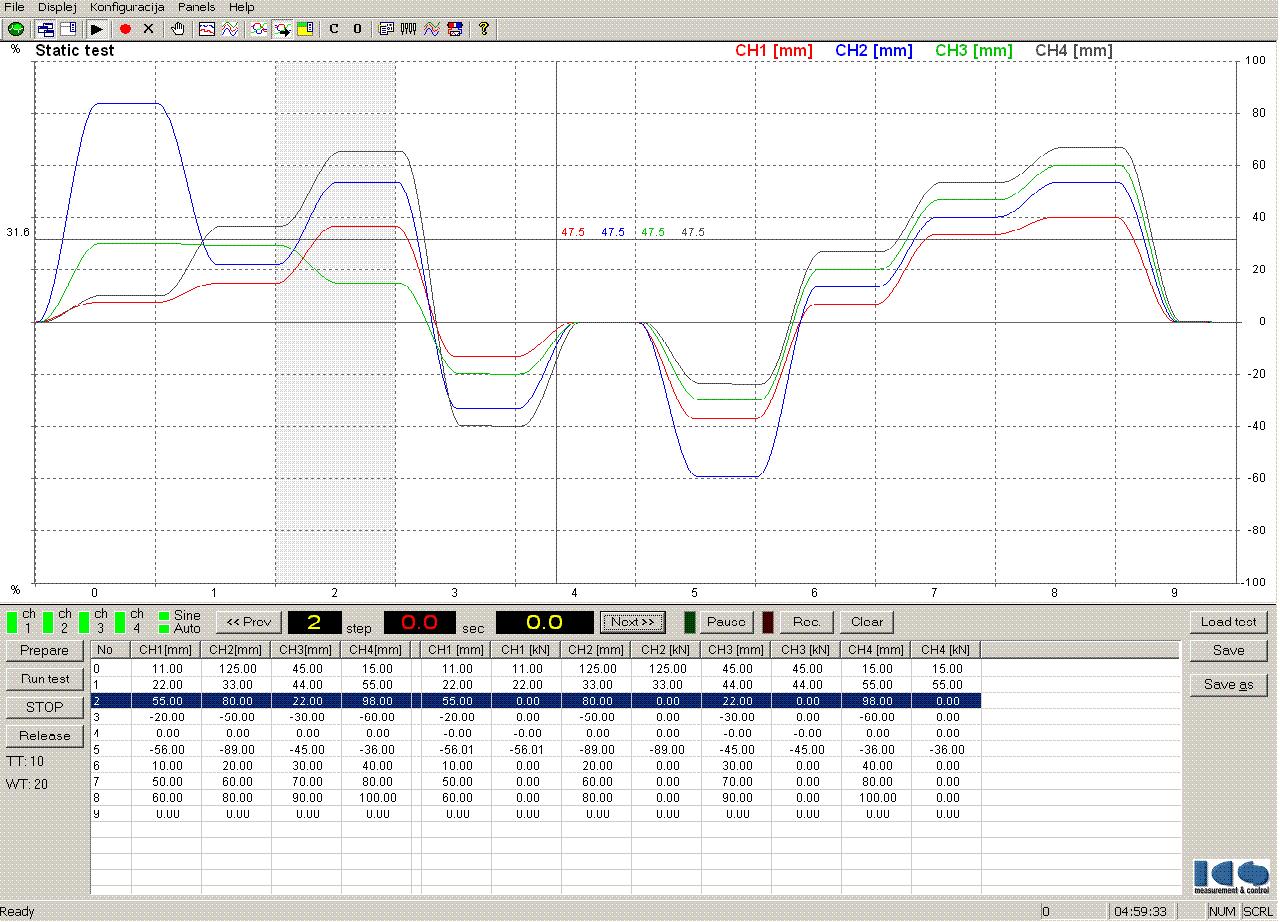Click the CH3 [mm] green legend label
Image resolution: width=1280 pixels, height=922 pixels.
click(x=974, y=51)
